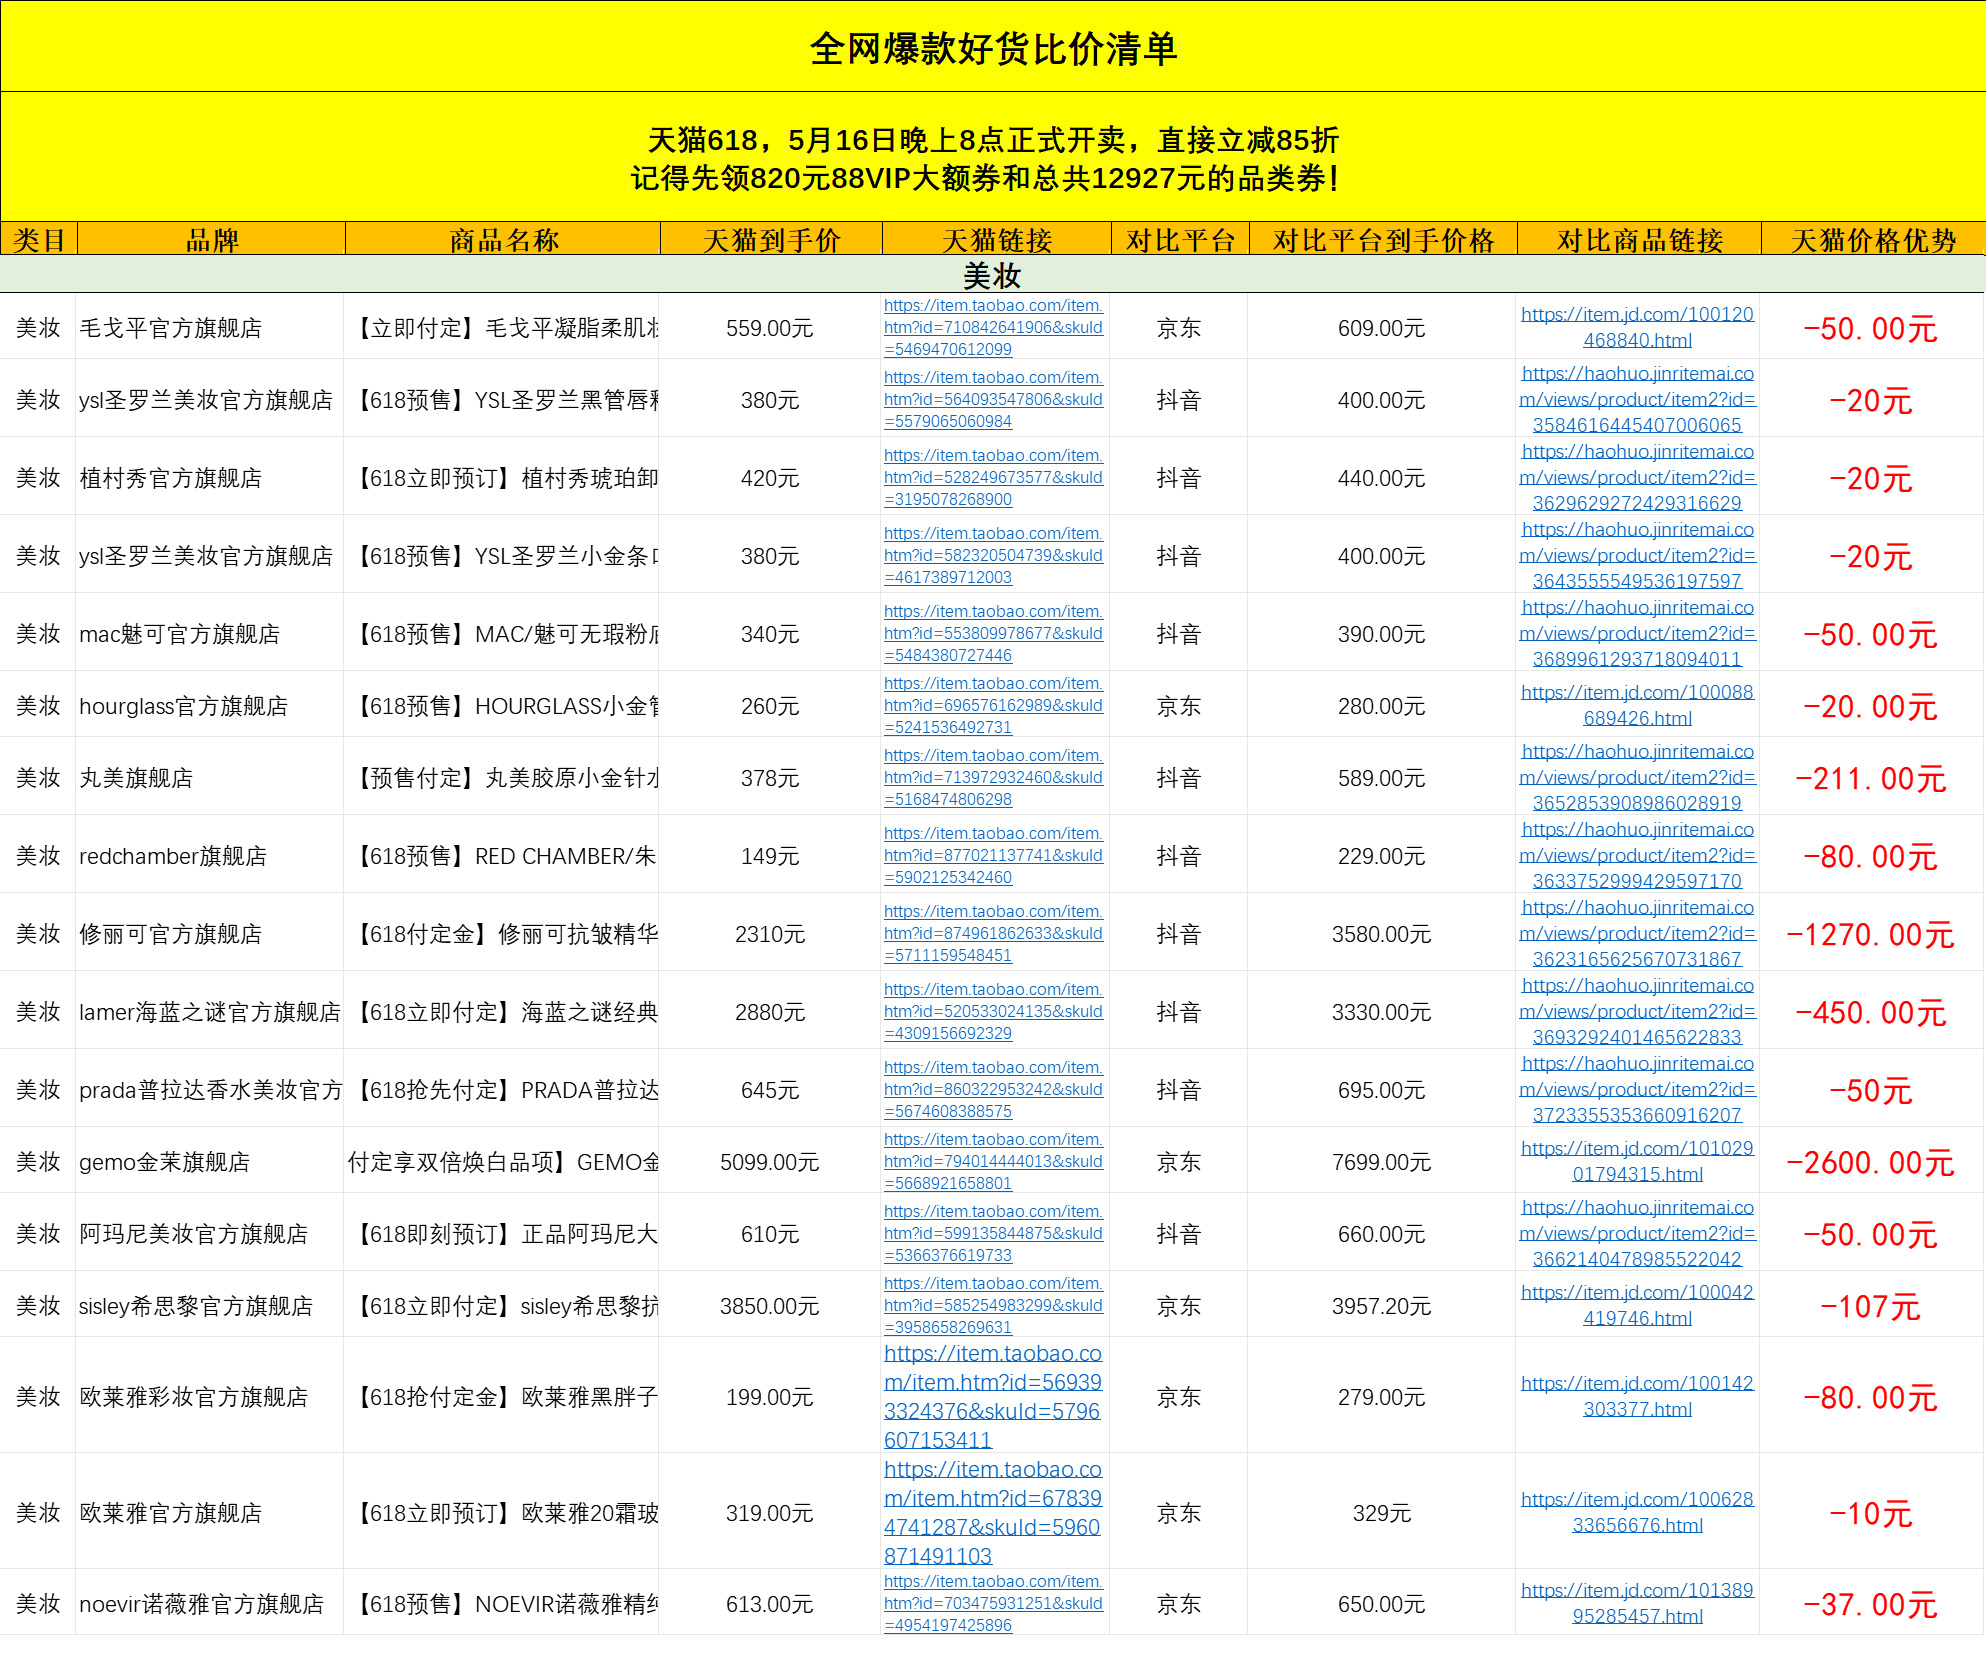Open Douyin link ending 3643555549536197597

tap(1637, 555)
